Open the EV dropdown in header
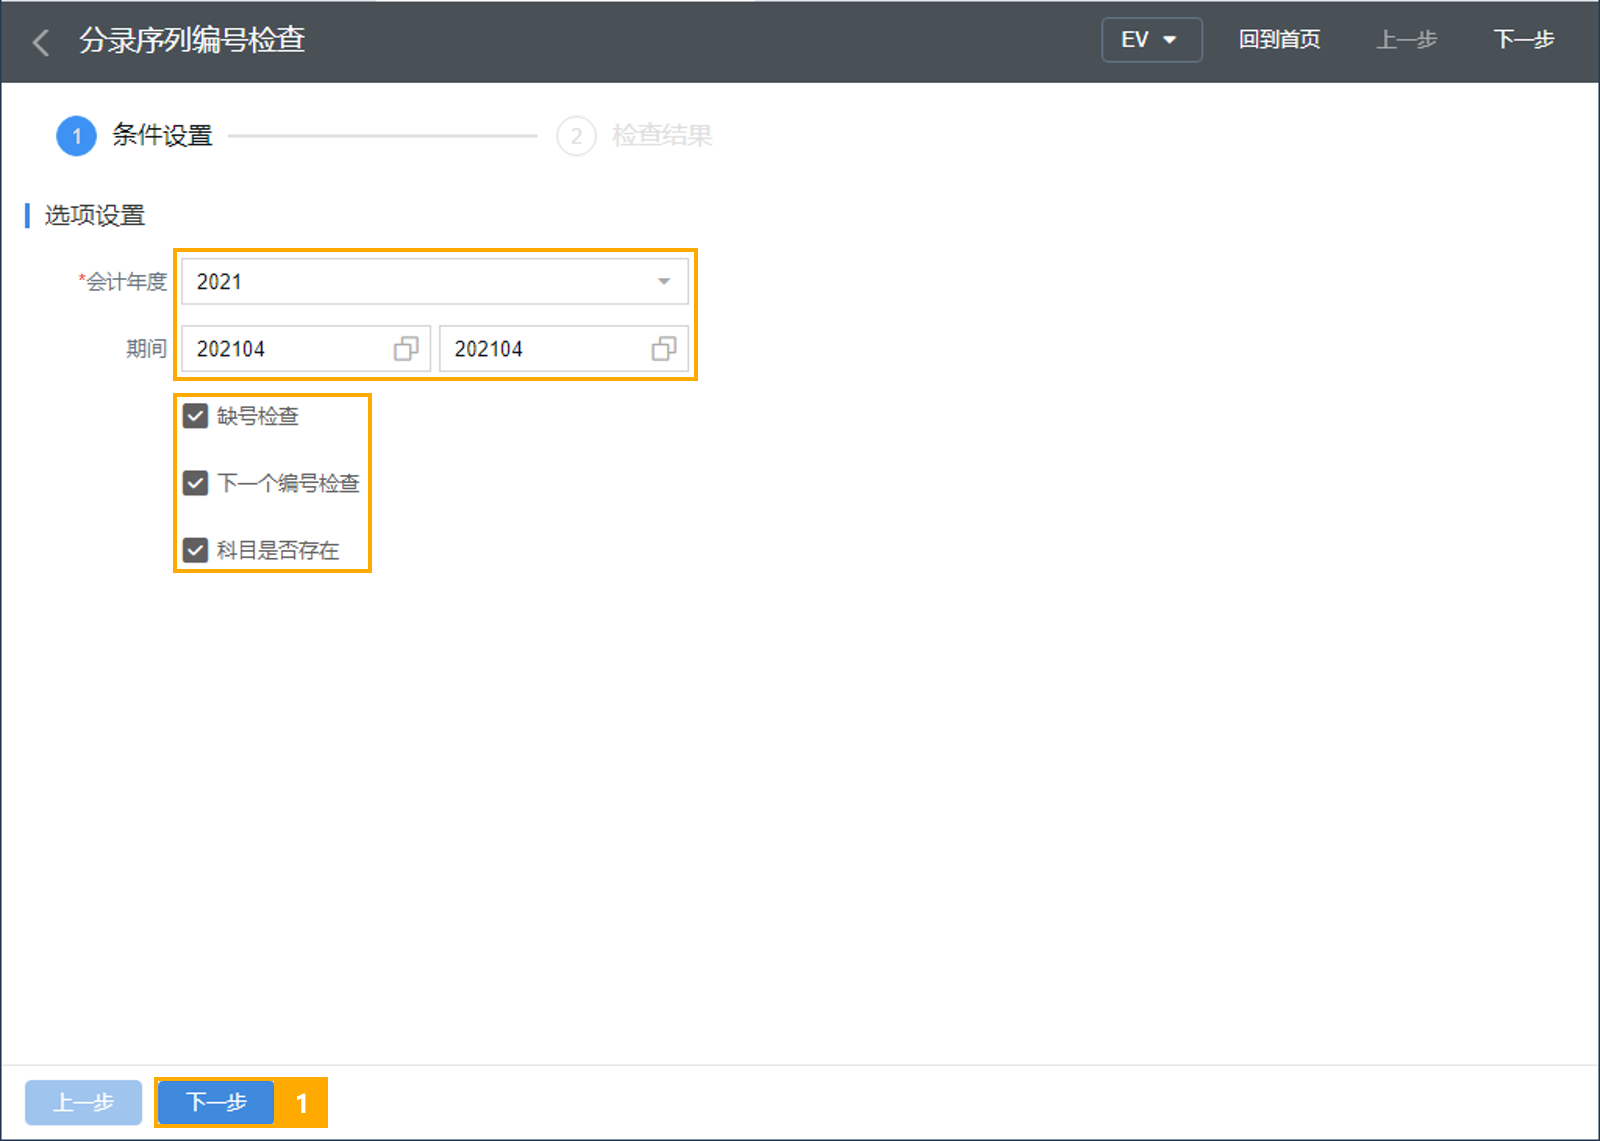 click(1151, 40)
